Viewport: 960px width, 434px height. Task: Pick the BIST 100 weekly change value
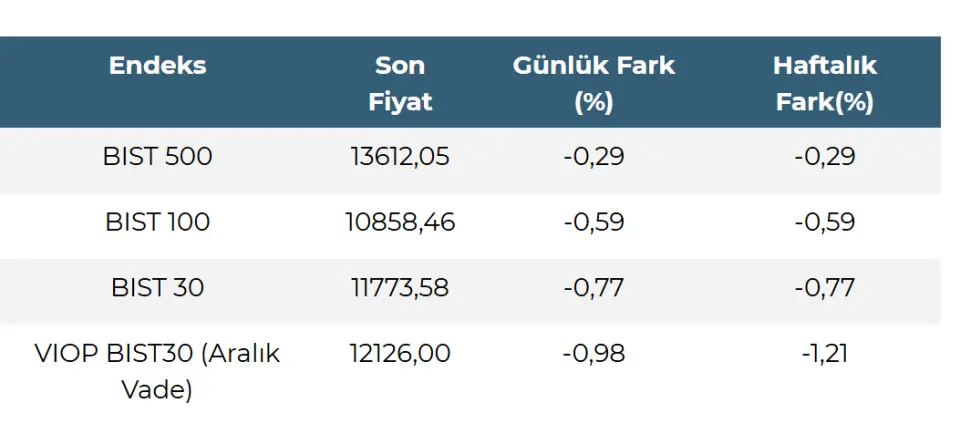(825, 222)
